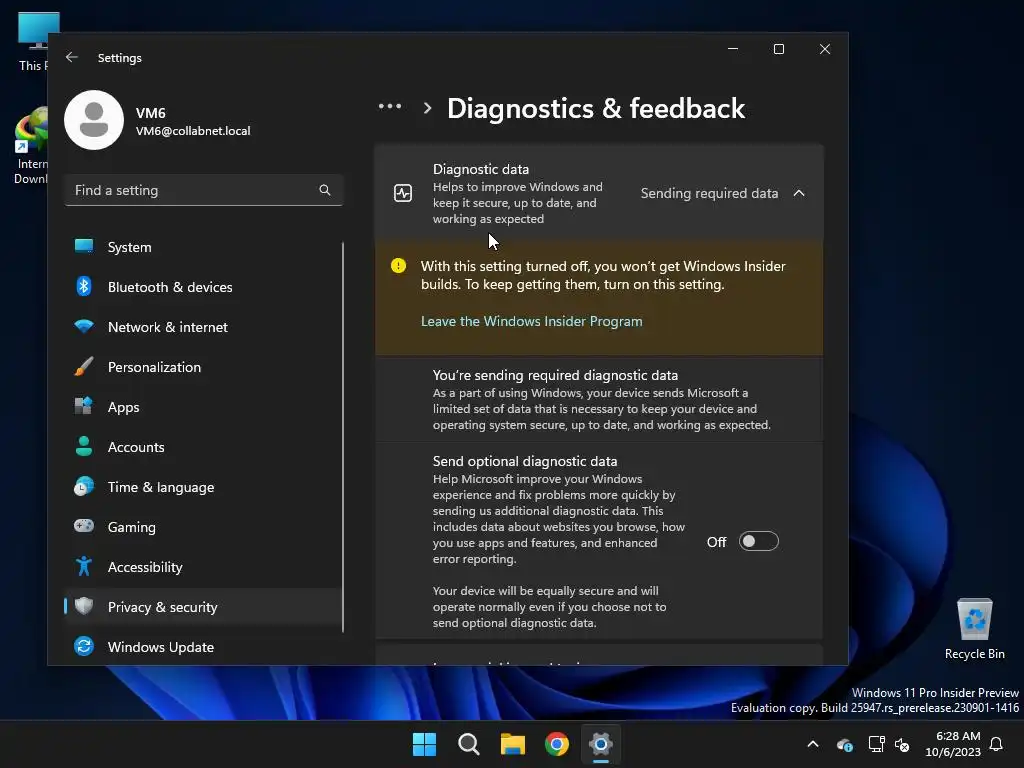1024x768 pixels.
Task: Click the search magnifier in Find a setting
Action: click(x=325, y=190)
